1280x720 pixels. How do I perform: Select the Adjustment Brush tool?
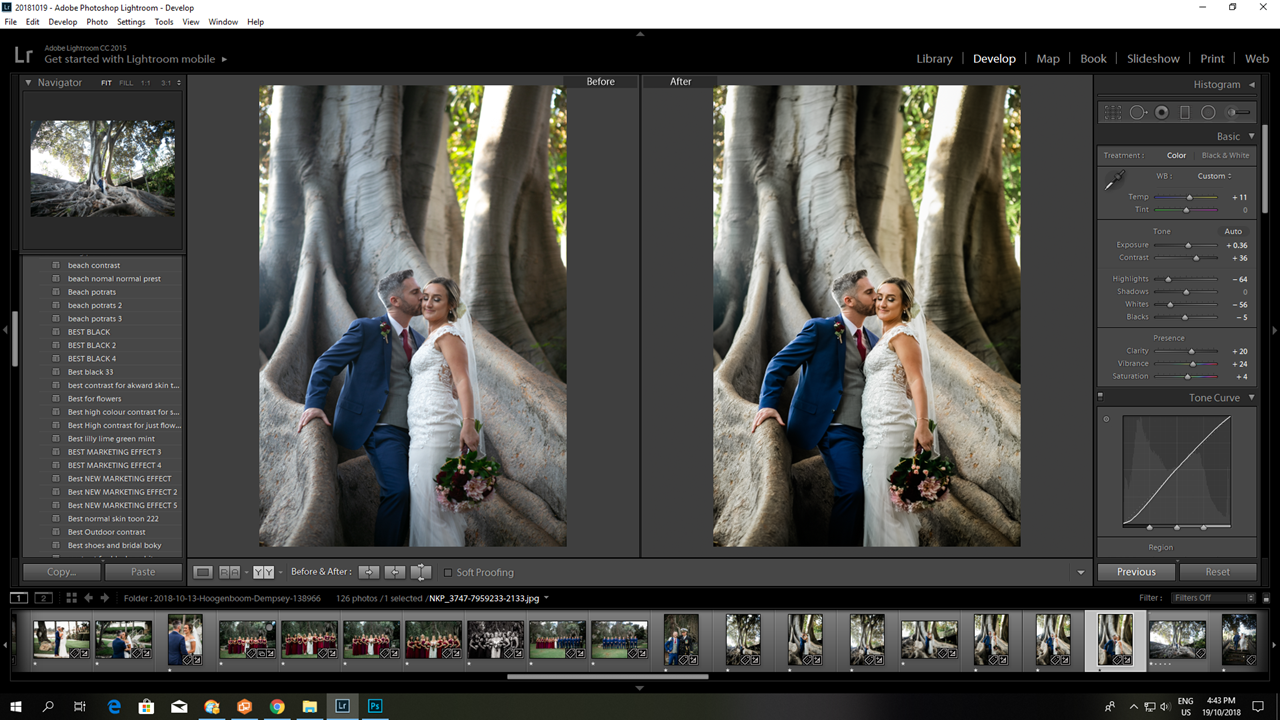pos(1238,113)
